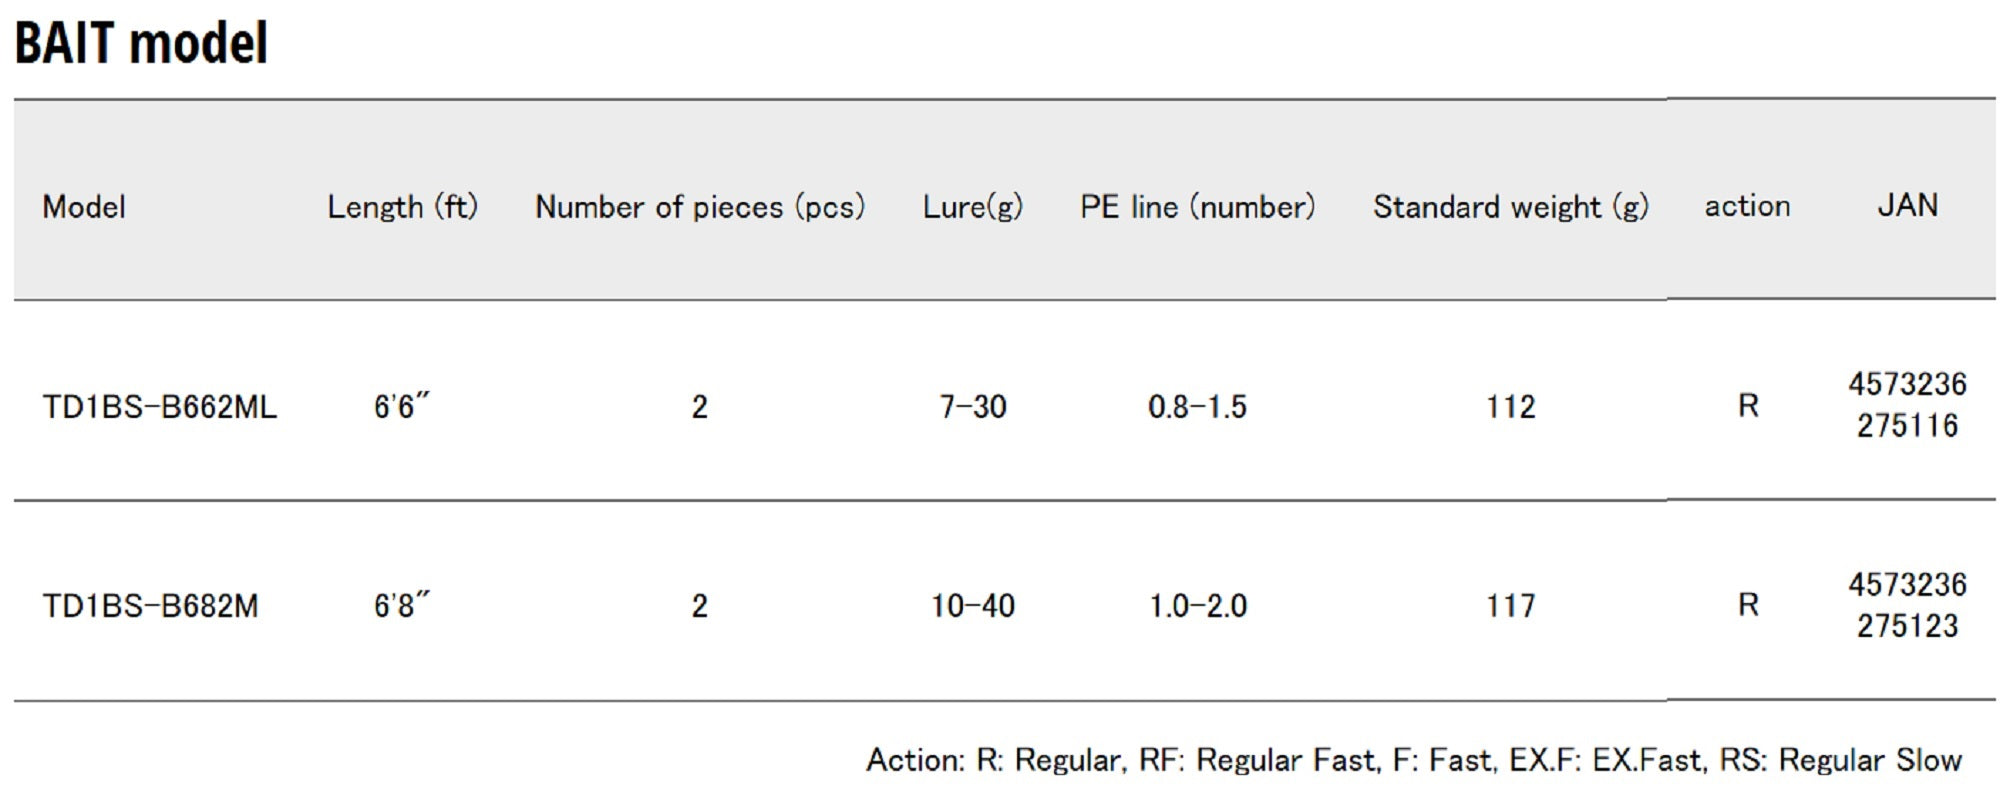Viewport: 2000px width, 802px height.
Task: Click the Standard weight (g) header
Action: tap(1510, 207)
